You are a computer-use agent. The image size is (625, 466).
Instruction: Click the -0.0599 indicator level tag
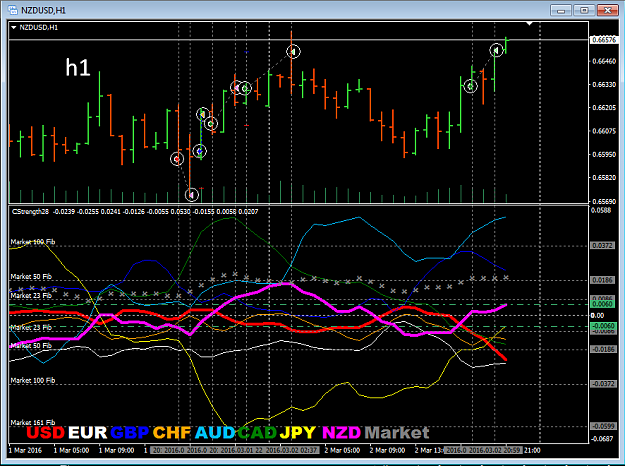[x=603, y=426]
